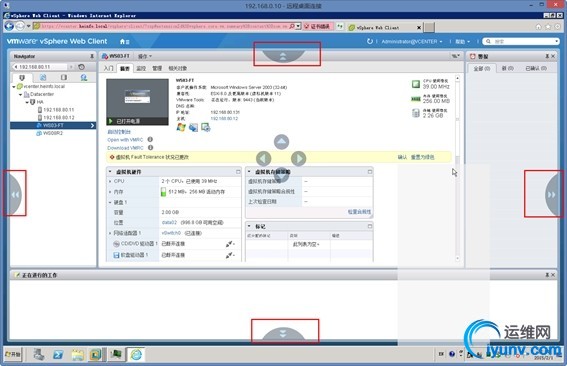This screenshot has width=567, height=366.
Task: Click the vSwitch0 network link
Action: (171, 233)
